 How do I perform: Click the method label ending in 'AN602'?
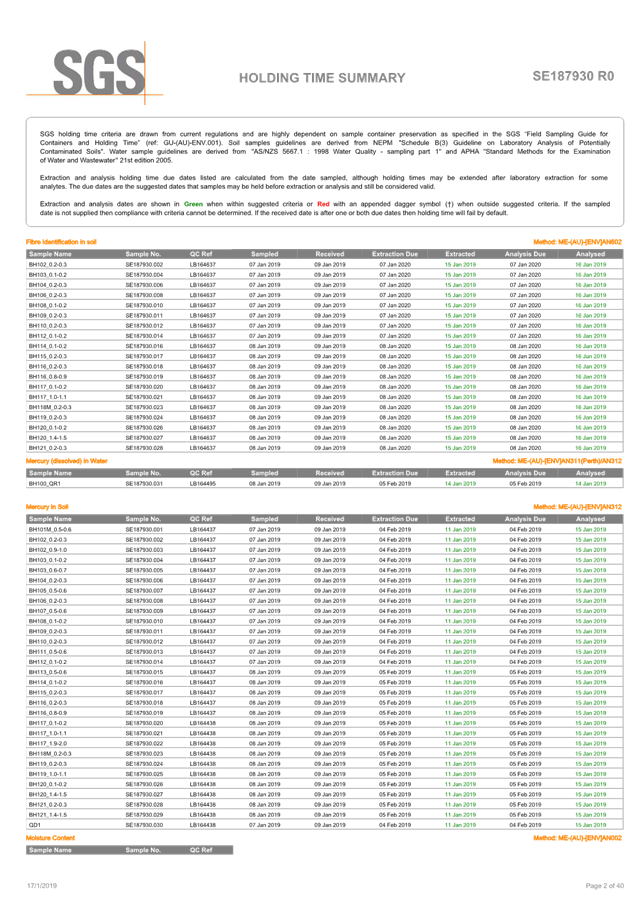coord(578,242)
